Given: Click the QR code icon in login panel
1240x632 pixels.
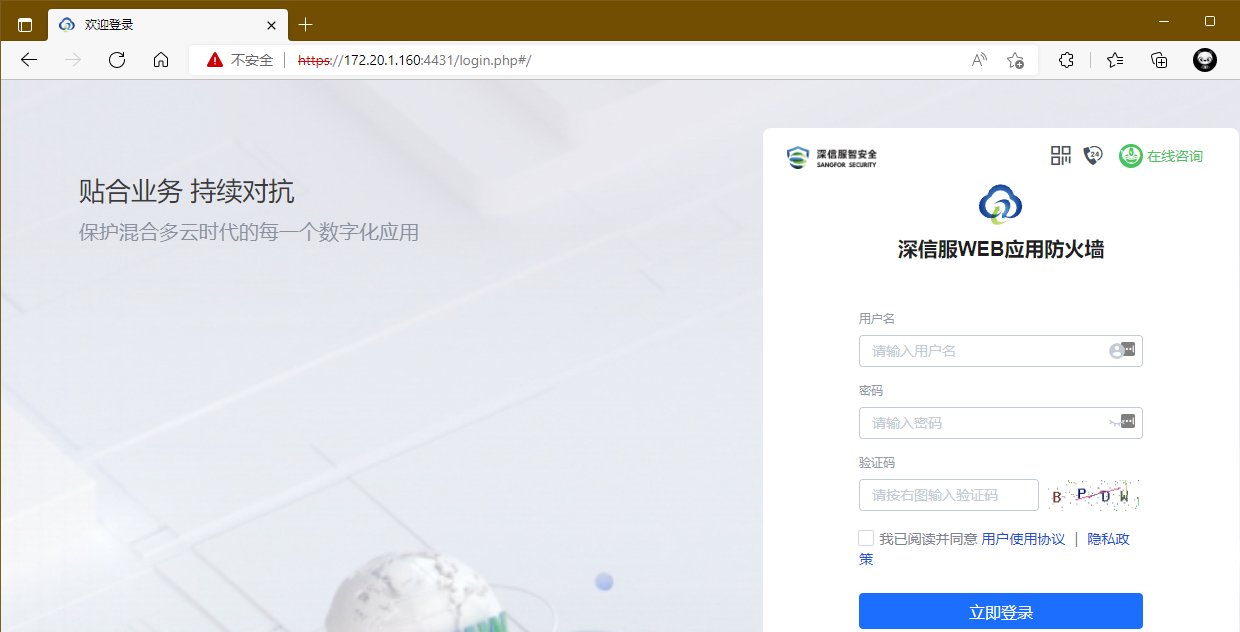Looking at the screenshot, I should 1060,155.
